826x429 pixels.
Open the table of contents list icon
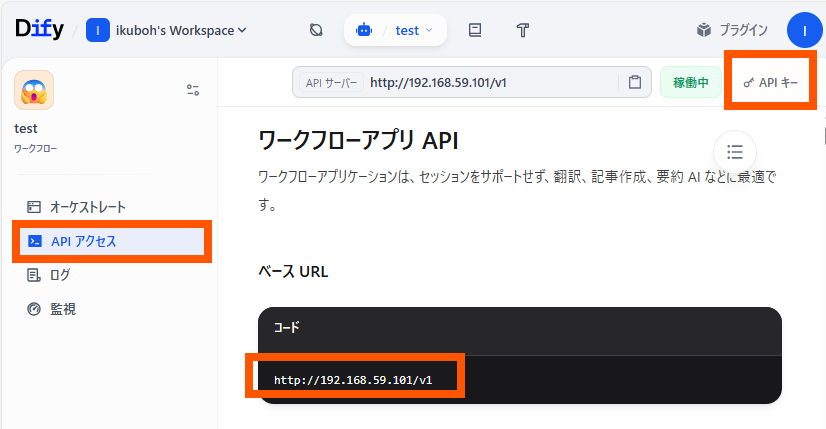(735, 152)
